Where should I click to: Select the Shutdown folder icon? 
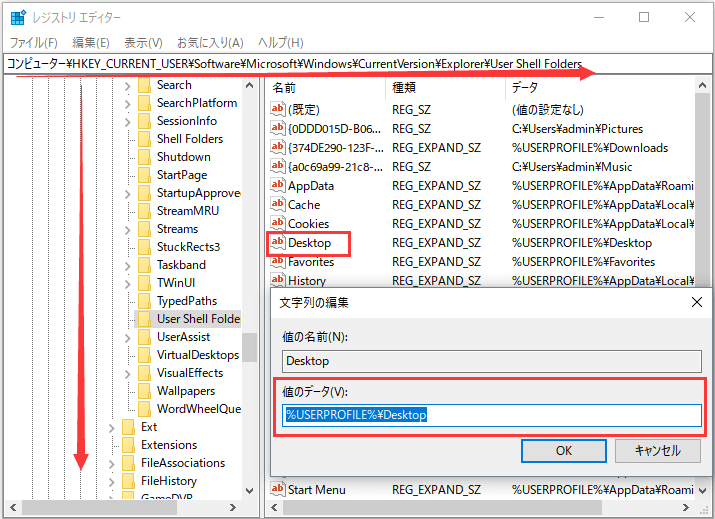click(144, 157)
